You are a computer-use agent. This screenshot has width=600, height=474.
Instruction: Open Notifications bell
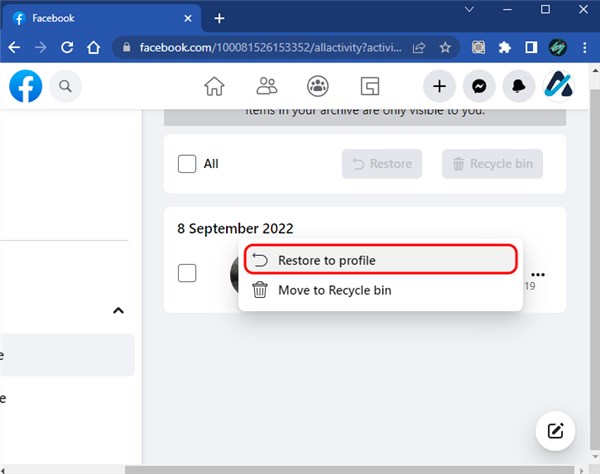tap(518, 86)
